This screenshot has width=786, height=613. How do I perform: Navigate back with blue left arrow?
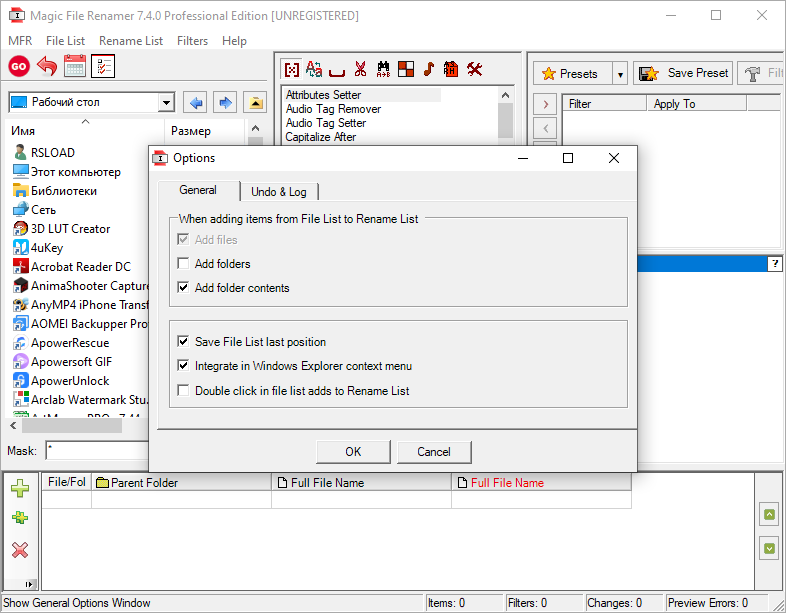tap(195, 103)
